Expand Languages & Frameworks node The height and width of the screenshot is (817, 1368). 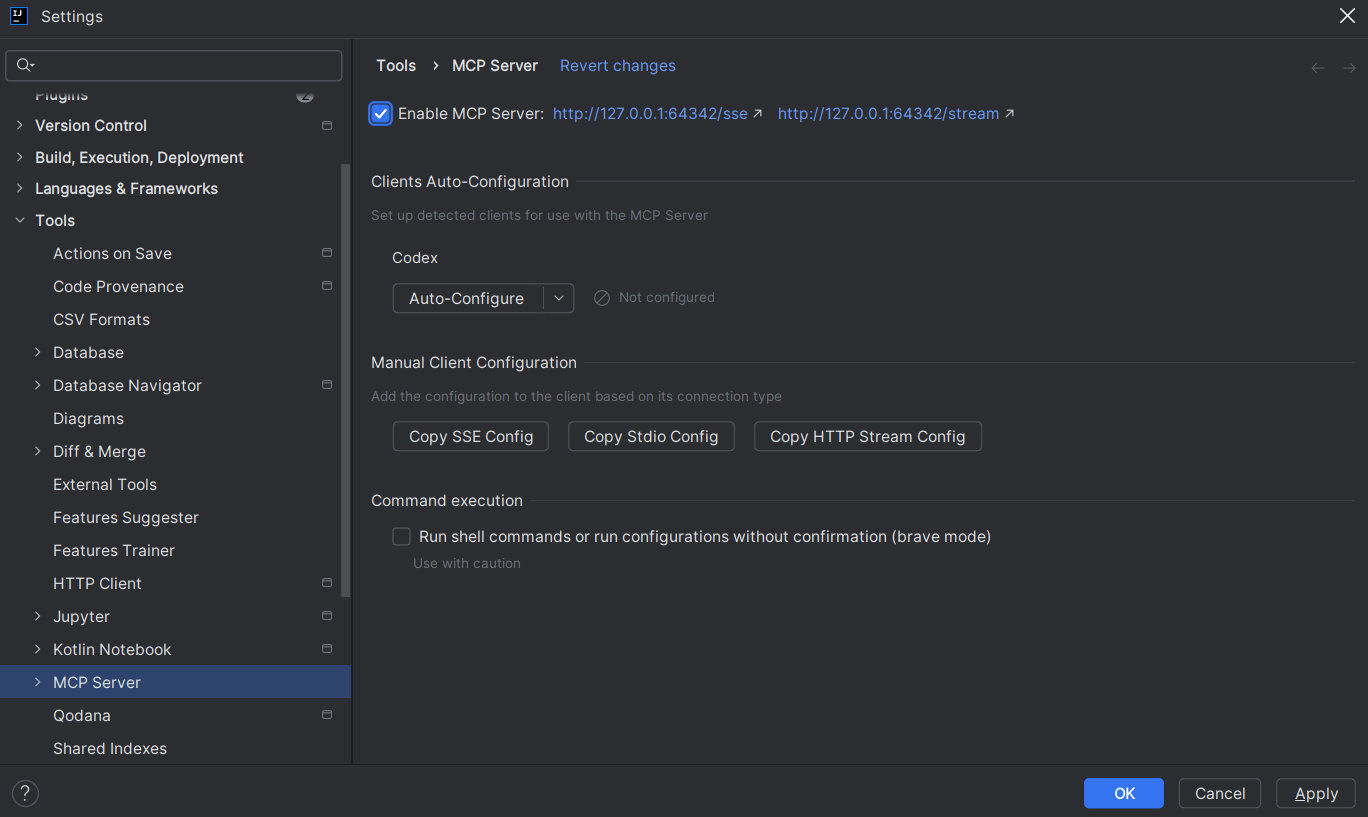tap(19, 189)
